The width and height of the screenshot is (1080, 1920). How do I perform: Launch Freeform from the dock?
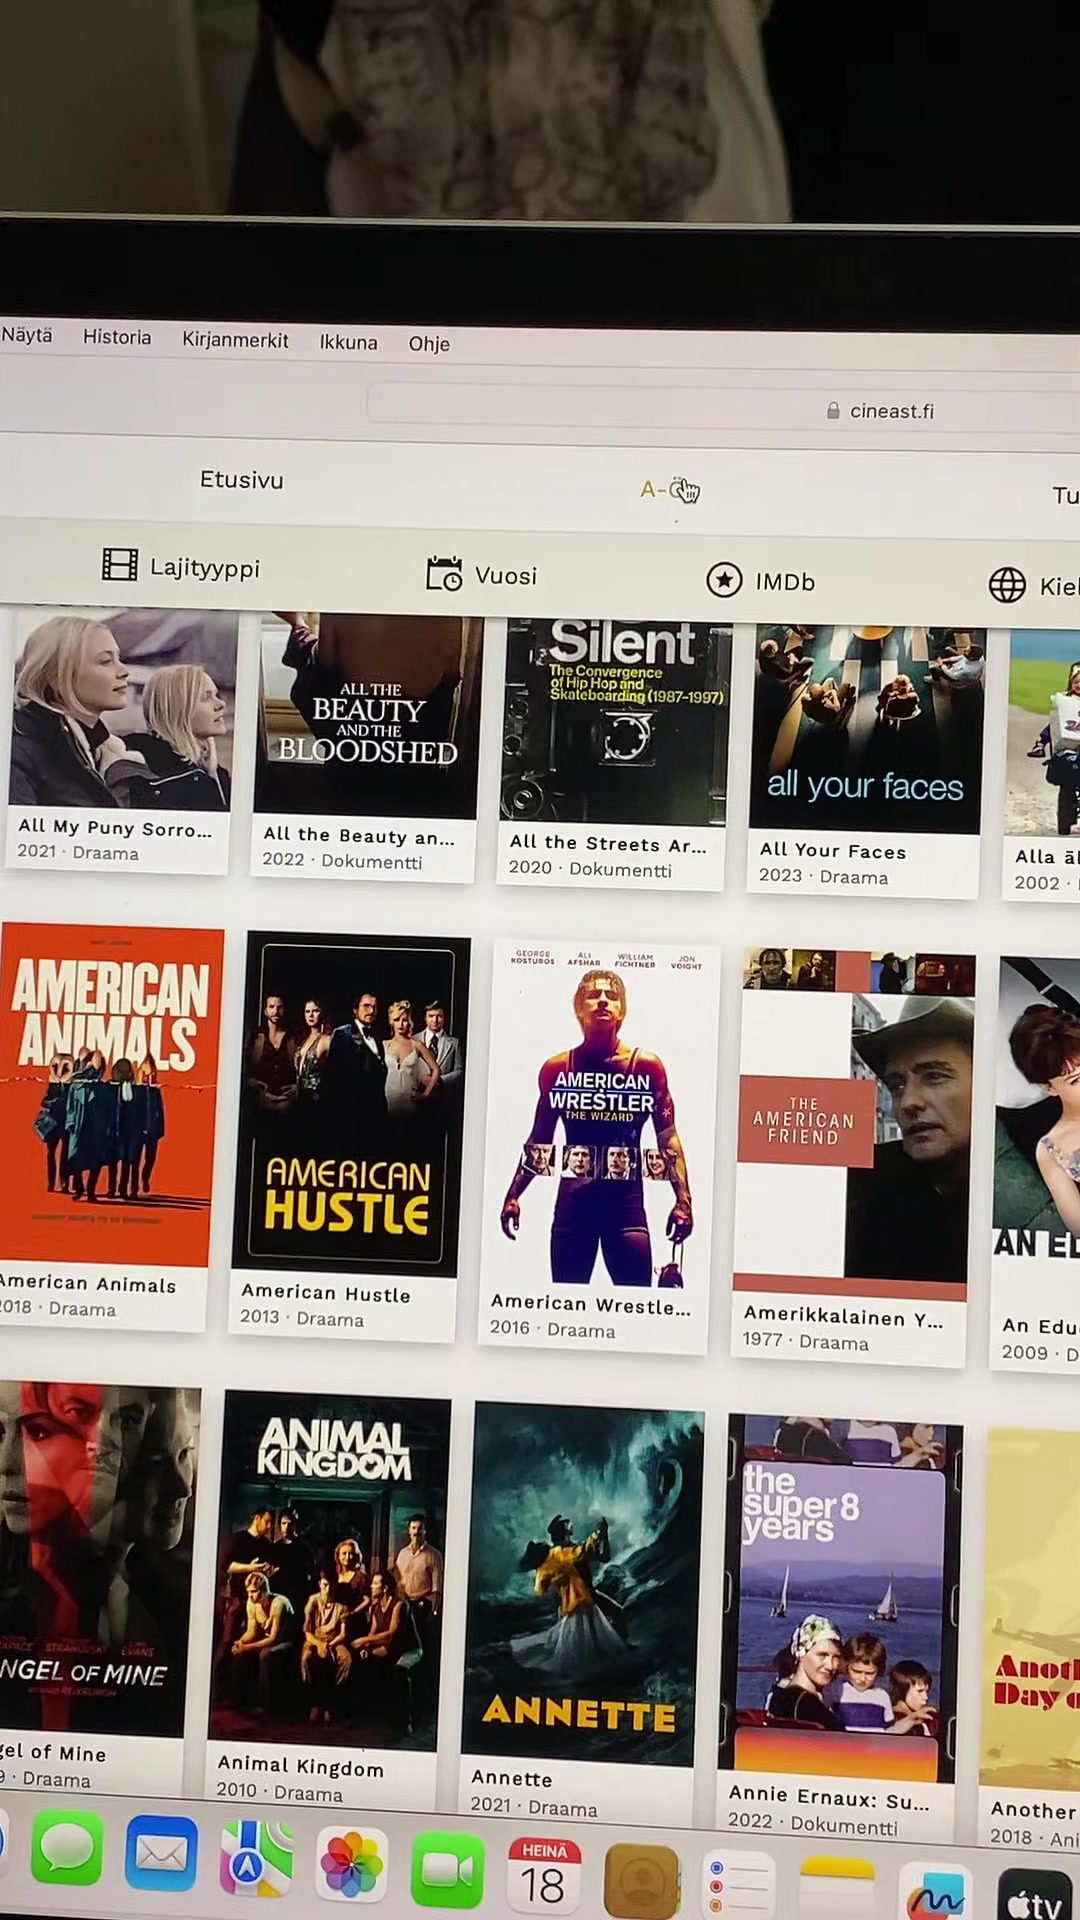935,1893
